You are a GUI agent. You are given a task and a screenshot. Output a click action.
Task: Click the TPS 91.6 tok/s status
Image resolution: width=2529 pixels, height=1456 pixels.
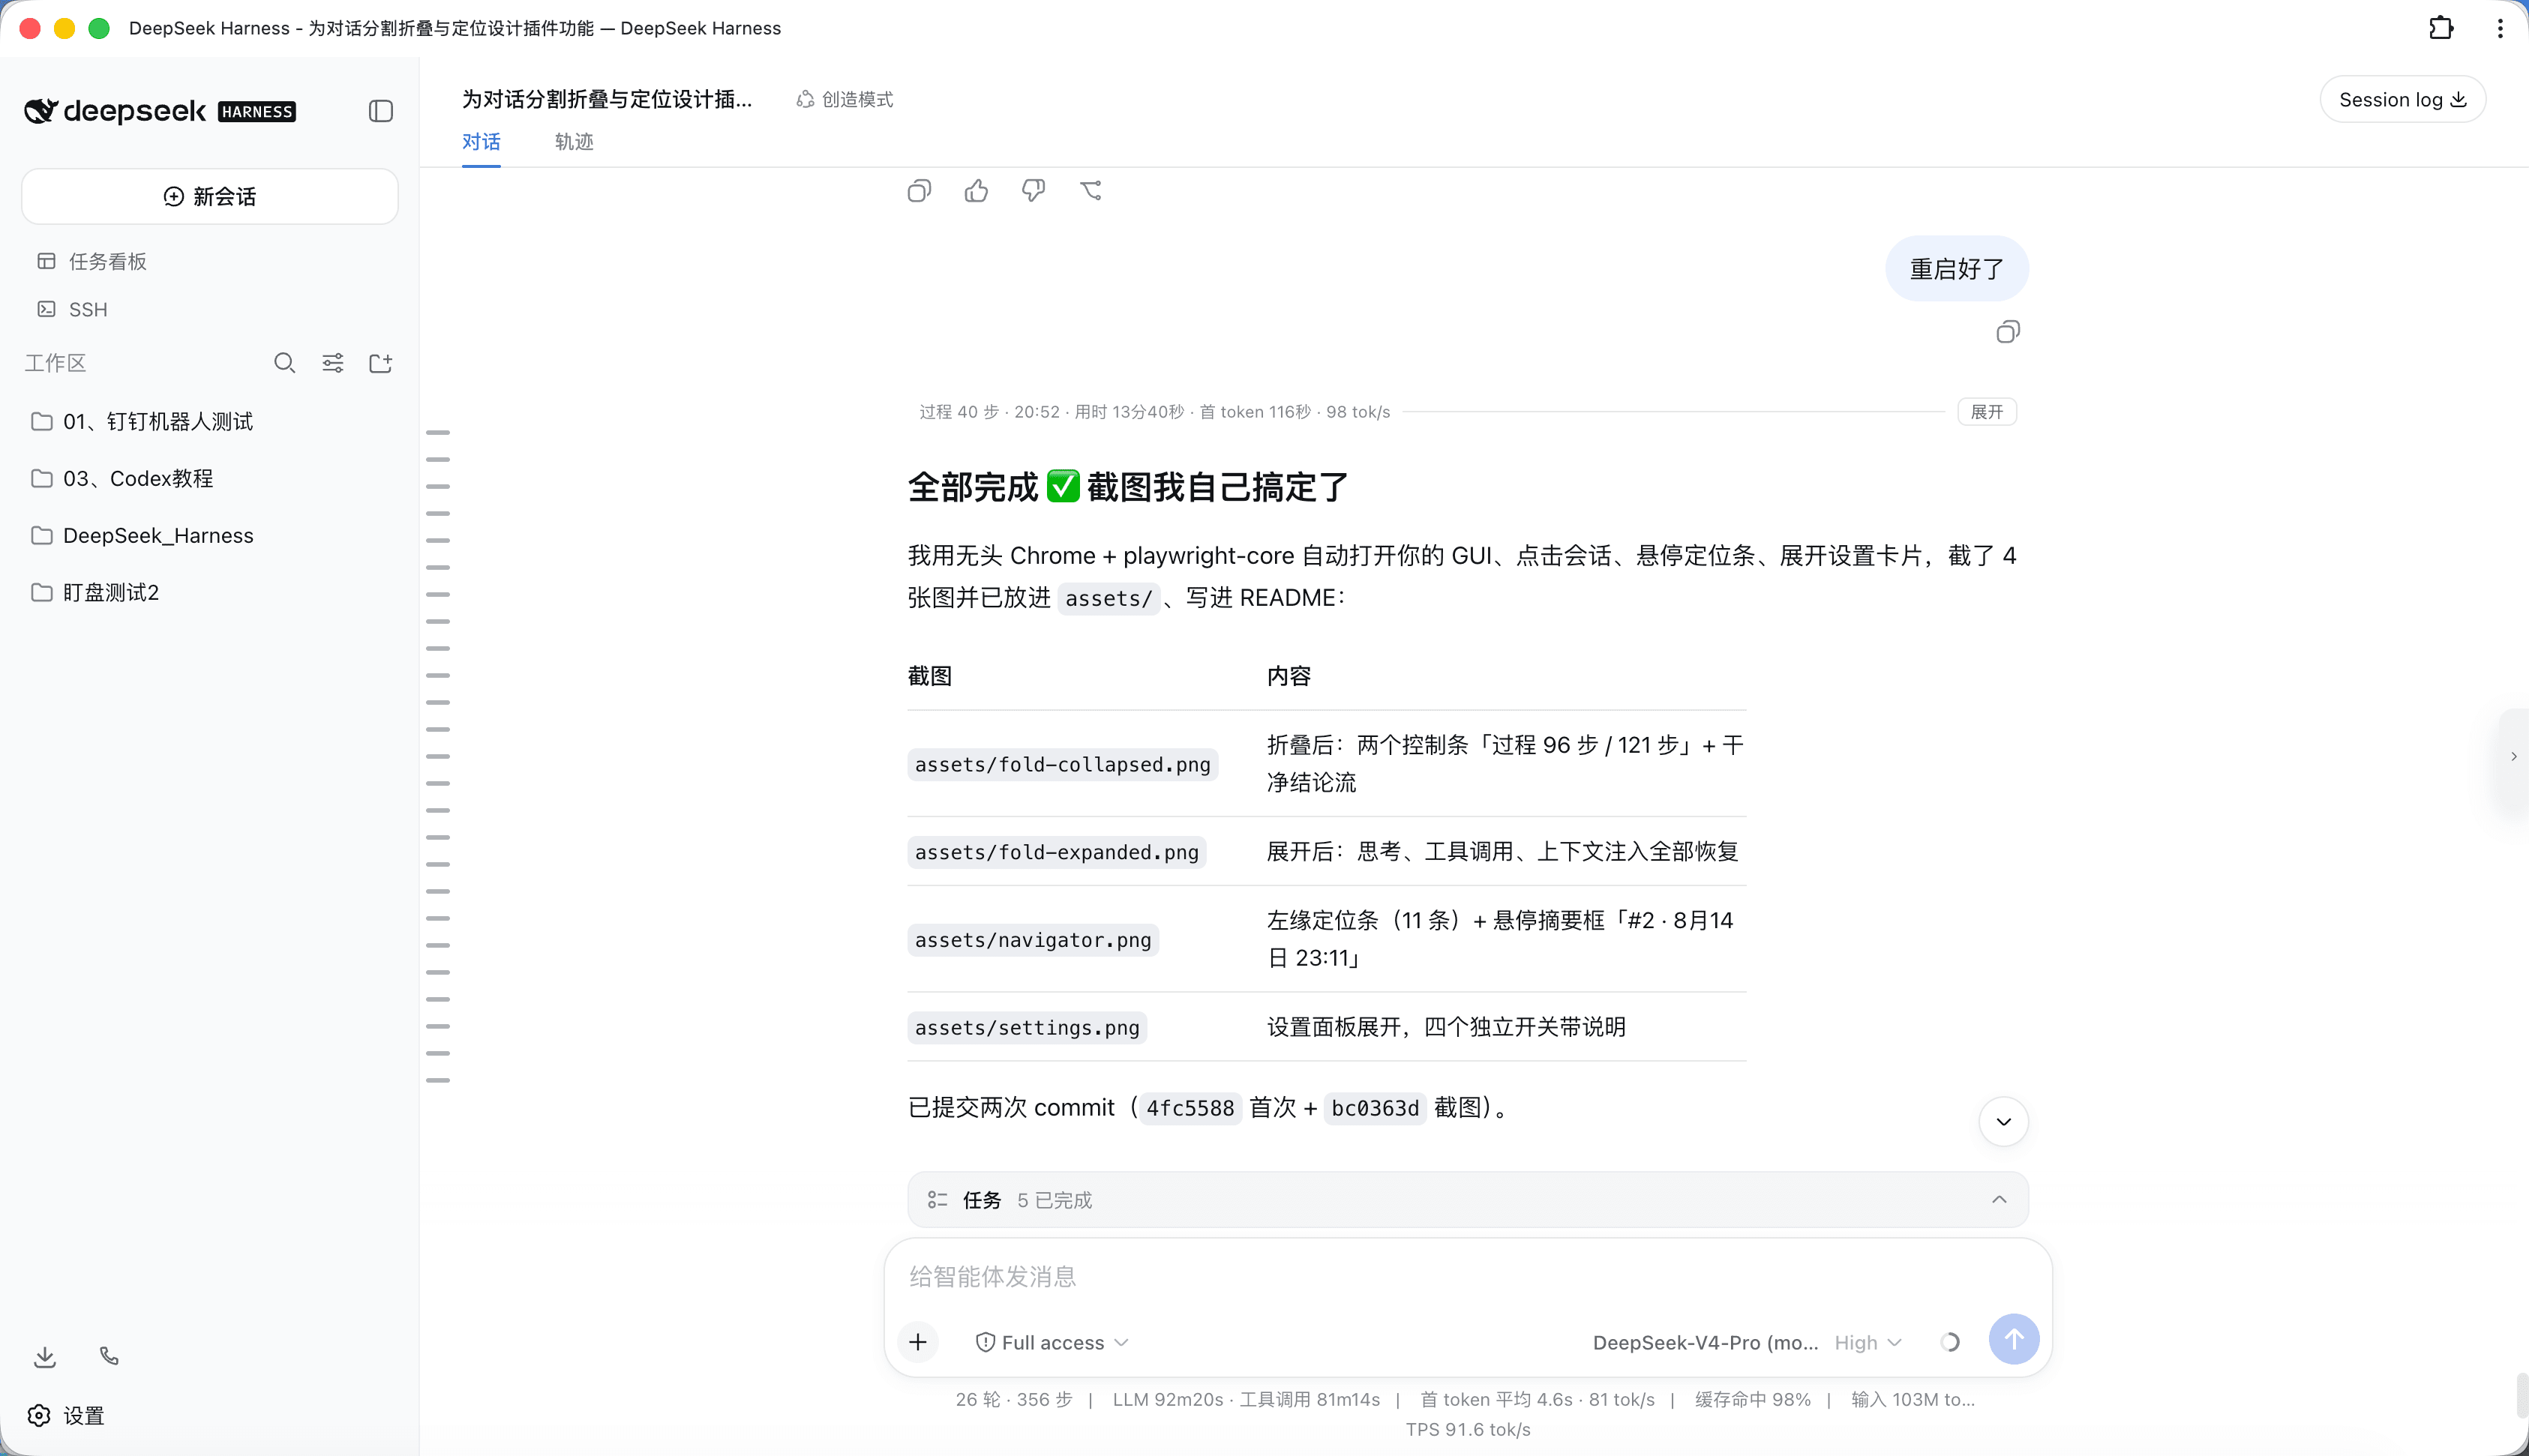point(1468,1429)
